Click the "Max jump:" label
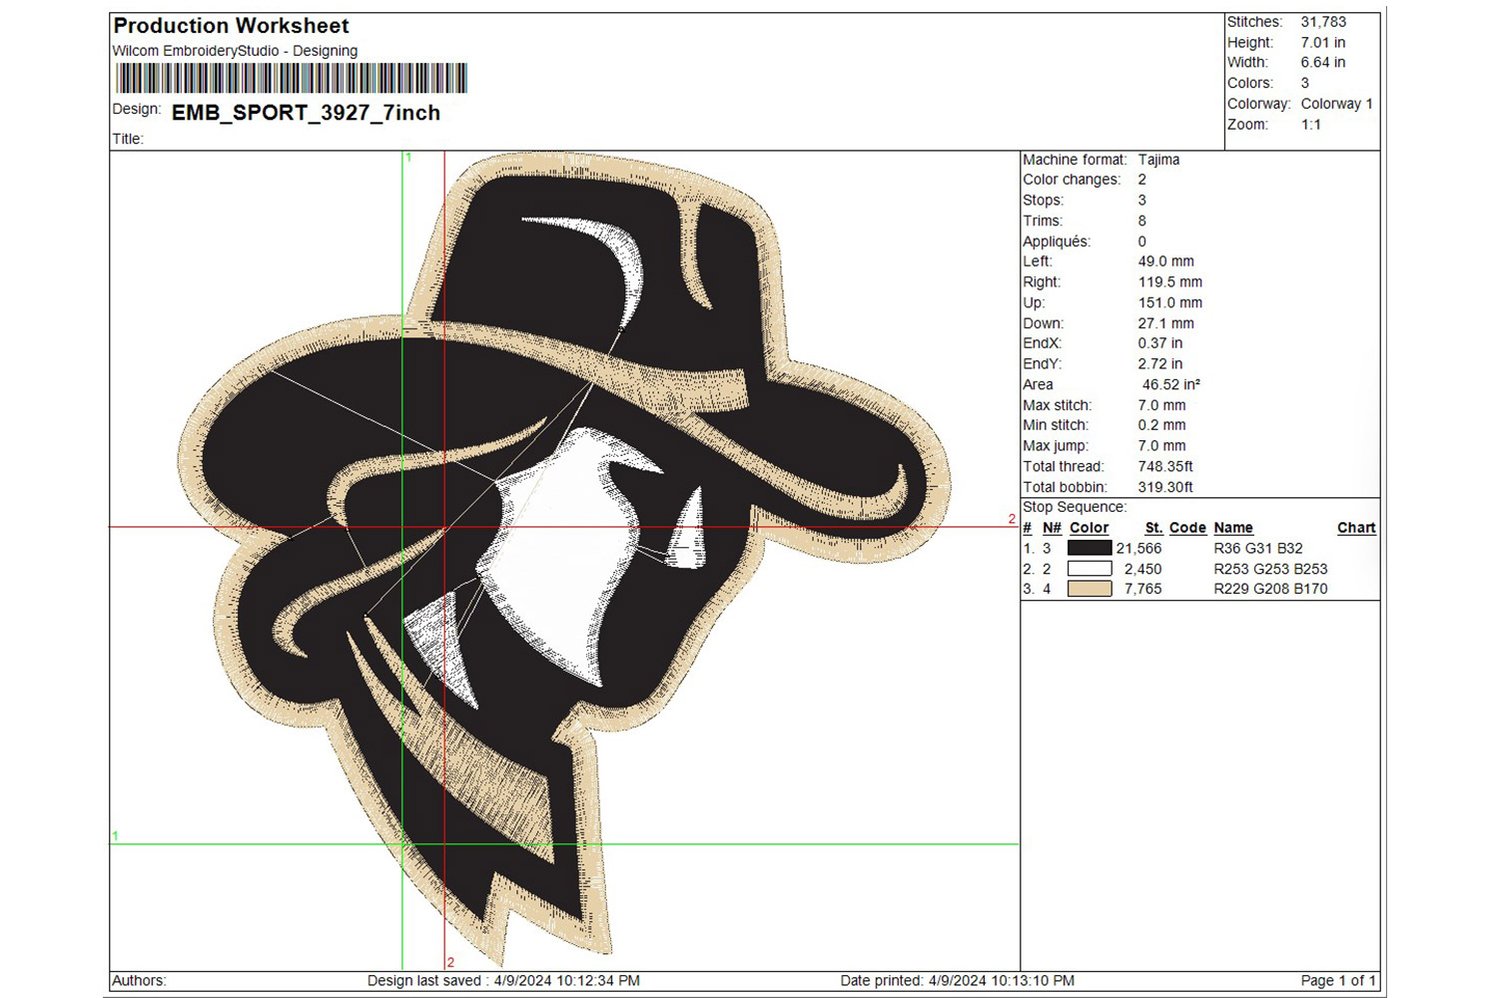This screenshot has width=1500, height=998. tap(1056, 446)
